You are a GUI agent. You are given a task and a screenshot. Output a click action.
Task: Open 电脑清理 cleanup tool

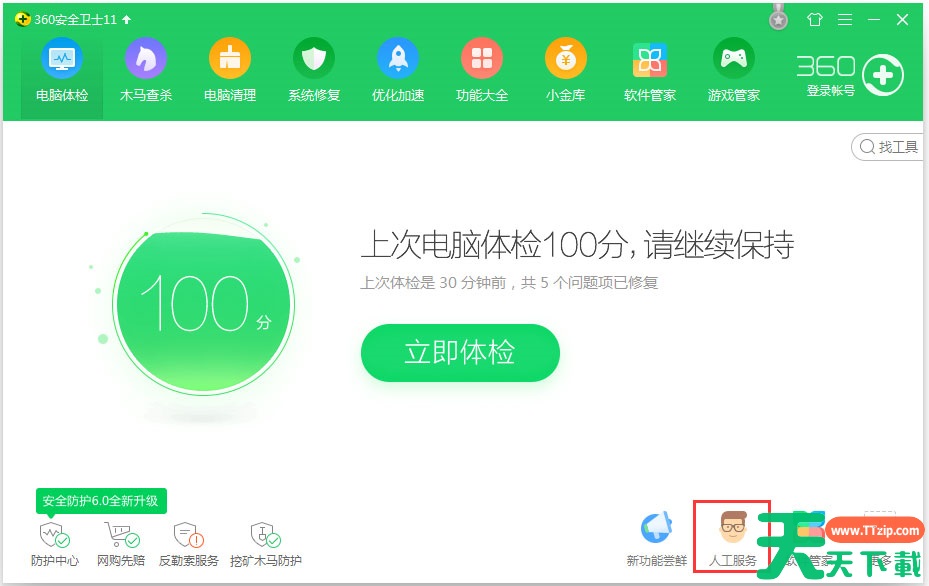click(230, 71)
